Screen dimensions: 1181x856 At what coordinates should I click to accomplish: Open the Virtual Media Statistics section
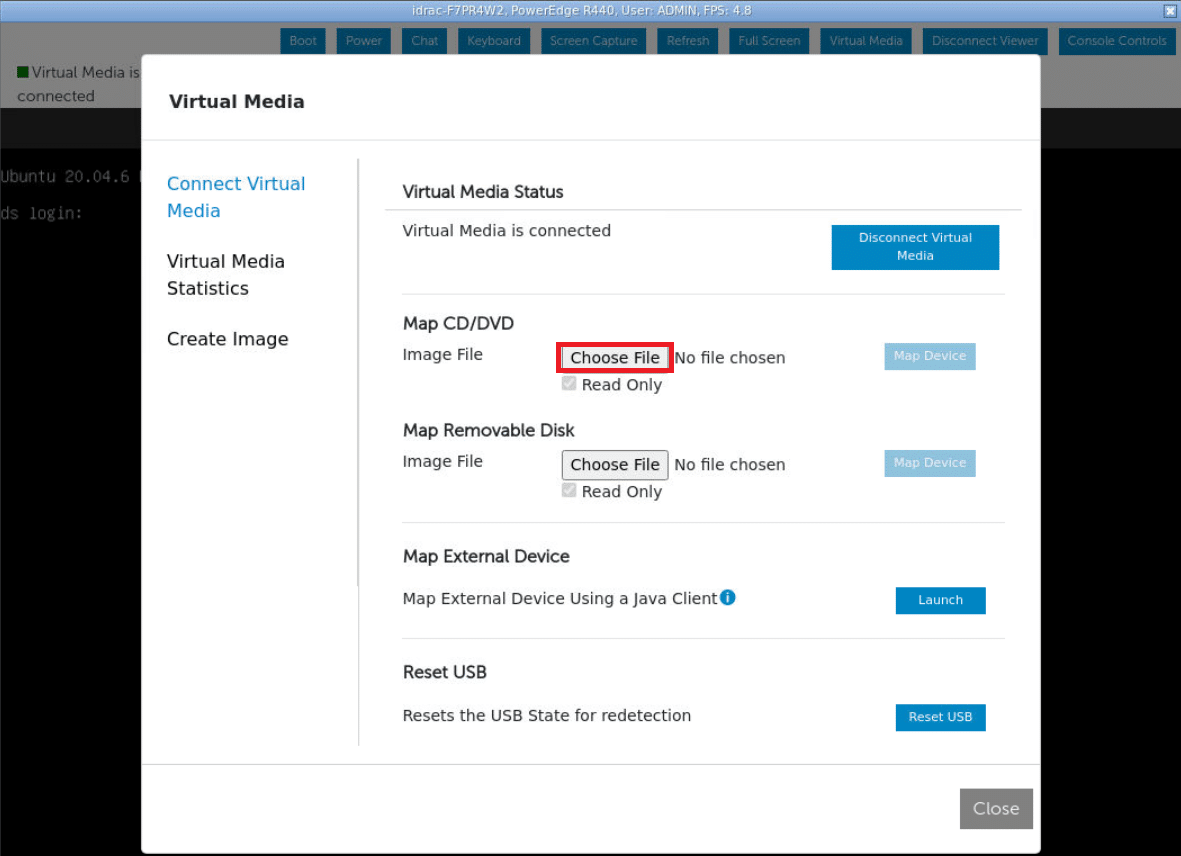[226, 275]
